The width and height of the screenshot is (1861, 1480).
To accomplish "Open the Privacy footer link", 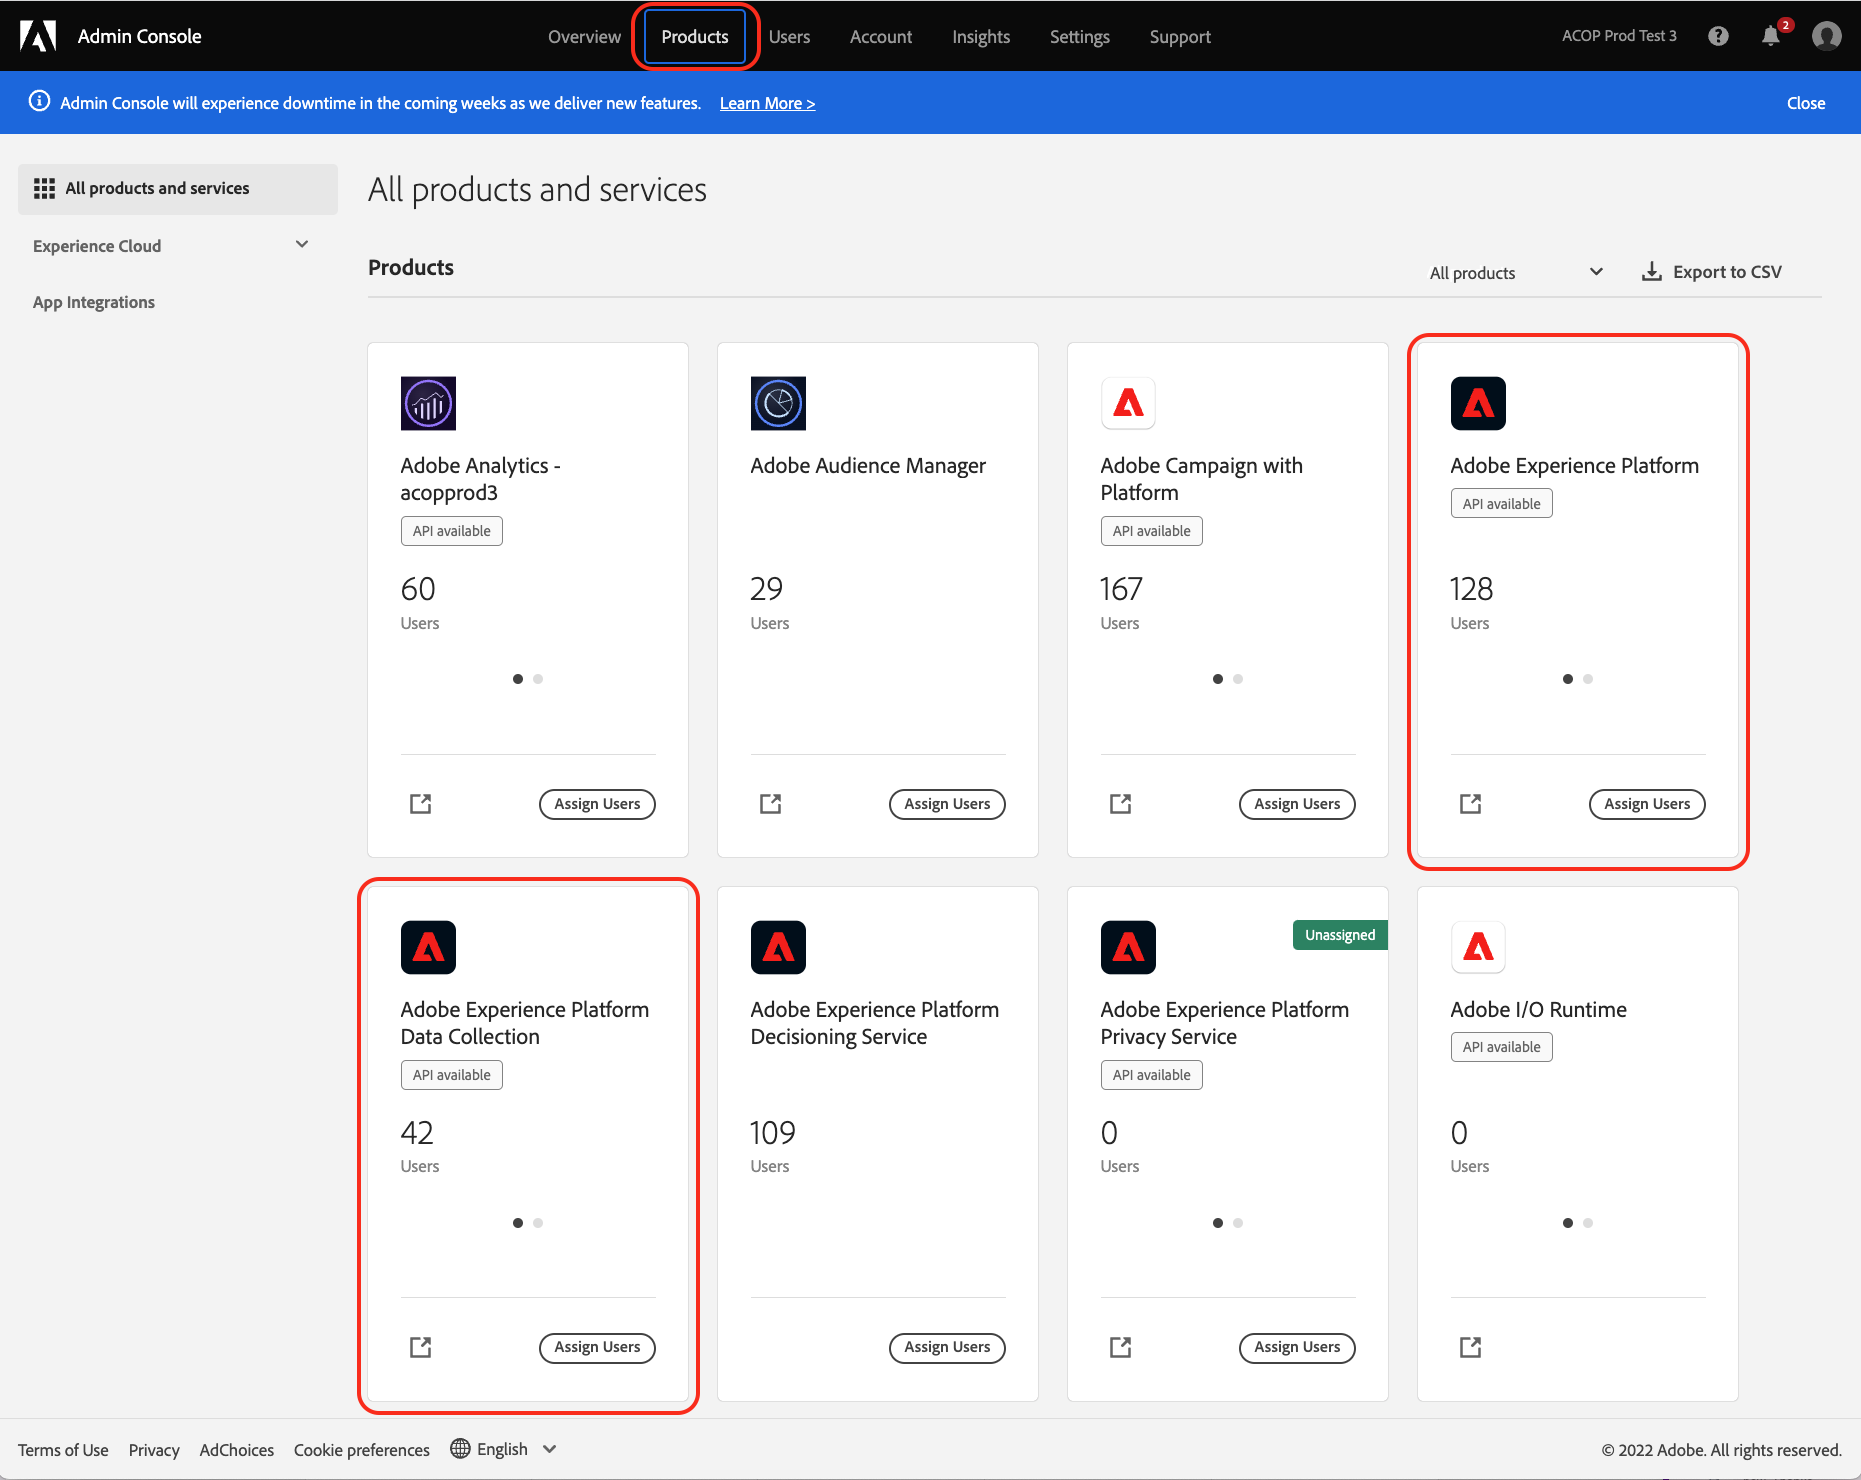I will (154, 1450).
